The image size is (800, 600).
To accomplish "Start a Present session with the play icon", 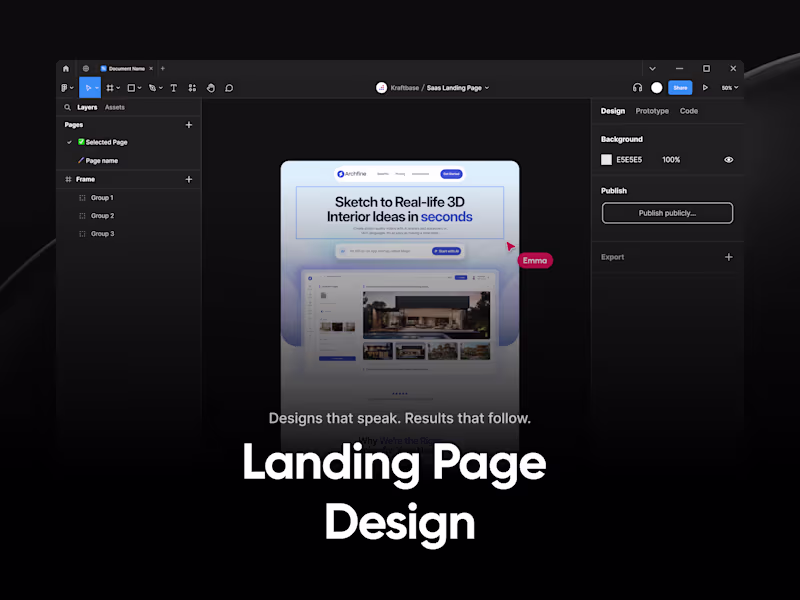I will click(705, 88).
